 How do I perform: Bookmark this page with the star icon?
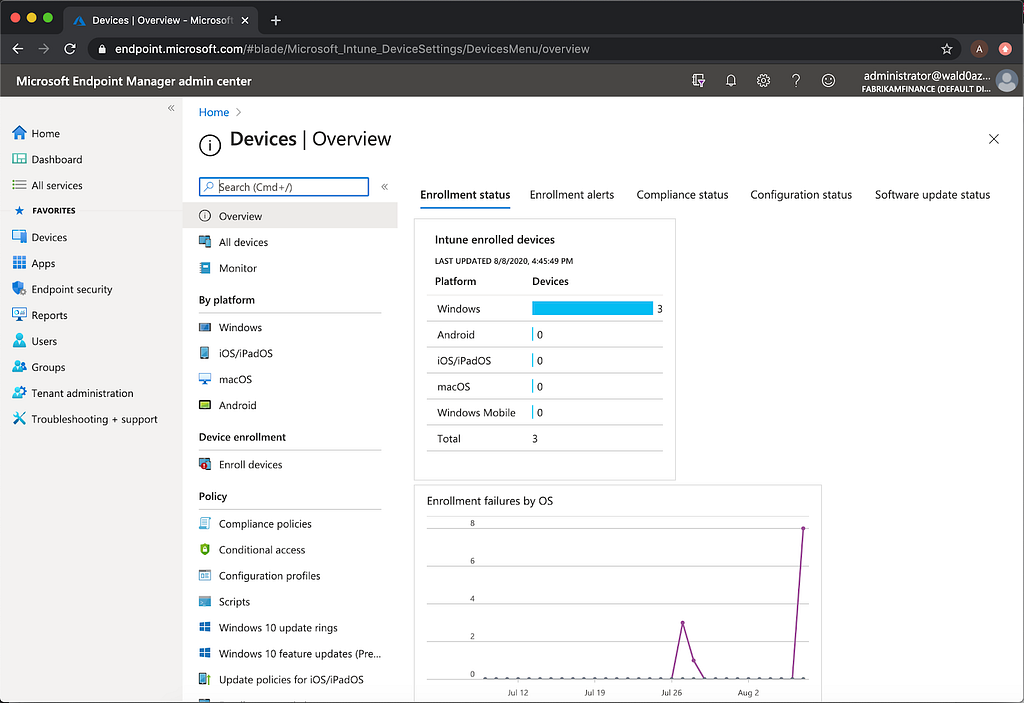946,49
